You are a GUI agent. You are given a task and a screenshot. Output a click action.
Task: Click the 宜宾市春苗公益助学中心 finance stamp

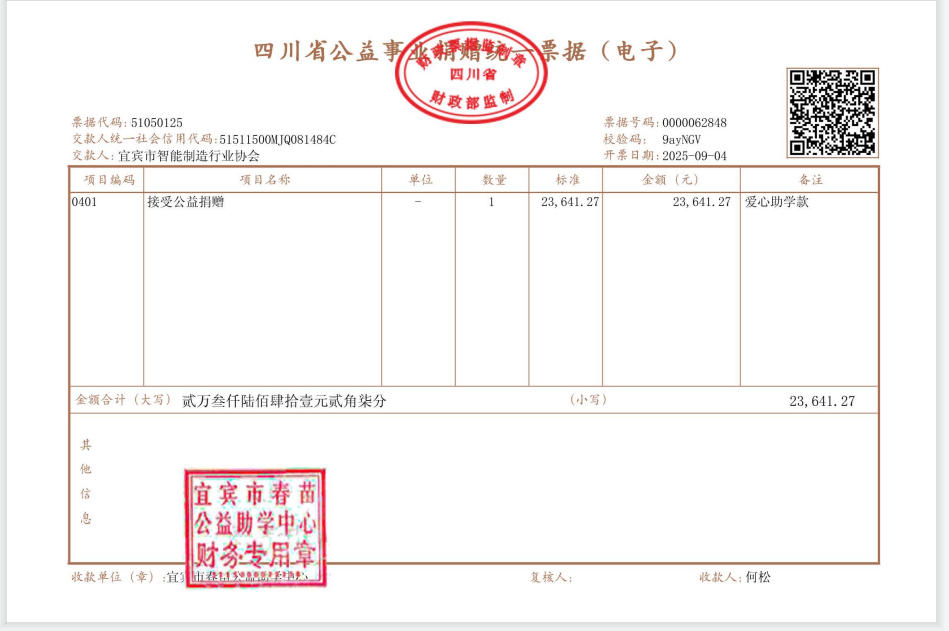pyautogui.click(x=255, y=528)
